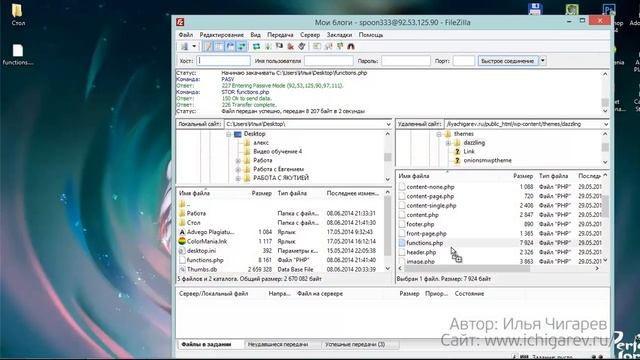The width and height of the screenshot is (640, 360).
Task: Select the Thumbs.db file
Action: [x=202, y=270]
